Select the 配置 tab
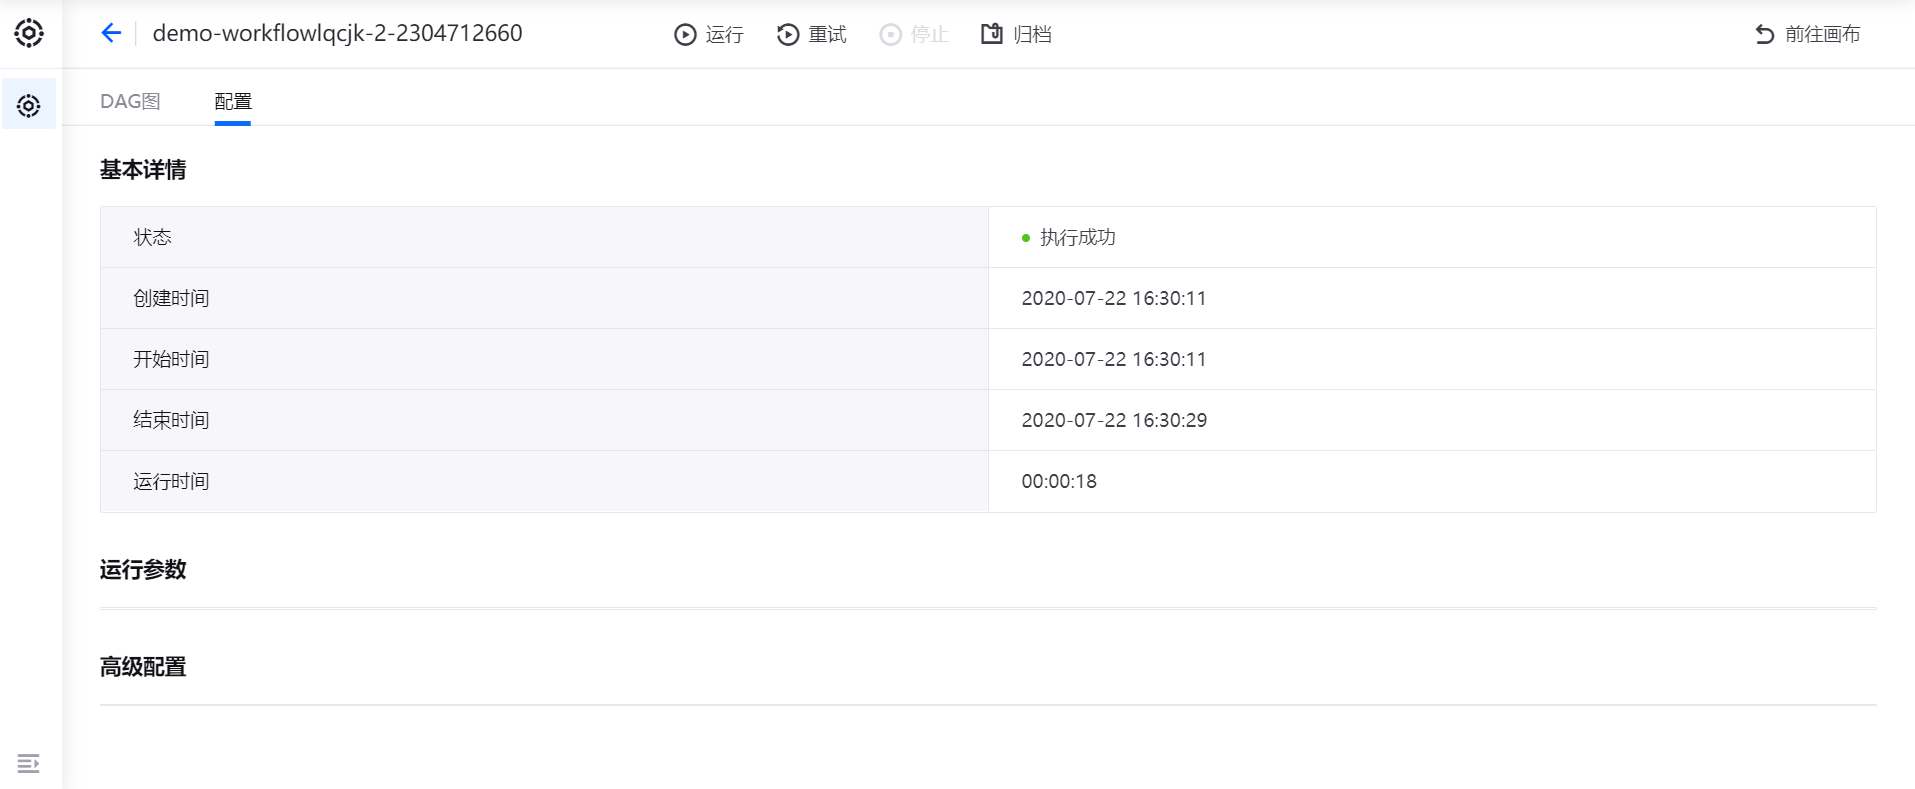 233,101
